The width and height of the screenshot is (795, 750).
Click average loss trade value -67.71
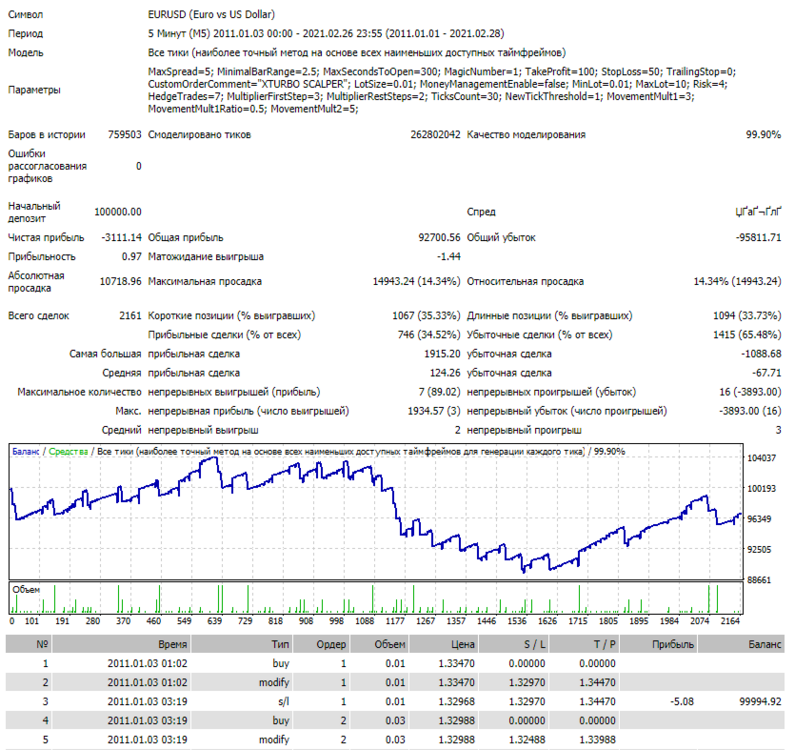click(x=767, y=373)
